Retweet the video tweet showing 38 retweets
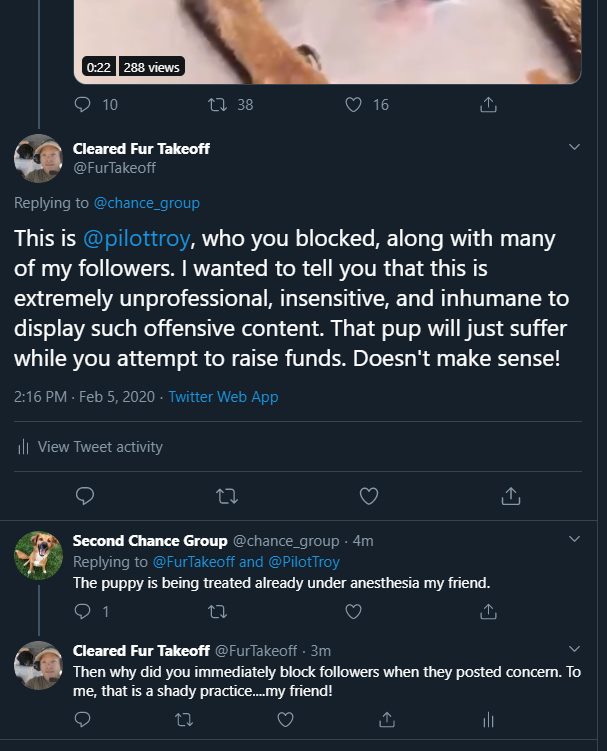Image resolution: width=607 pixels, height=751 pixels. 217,104
